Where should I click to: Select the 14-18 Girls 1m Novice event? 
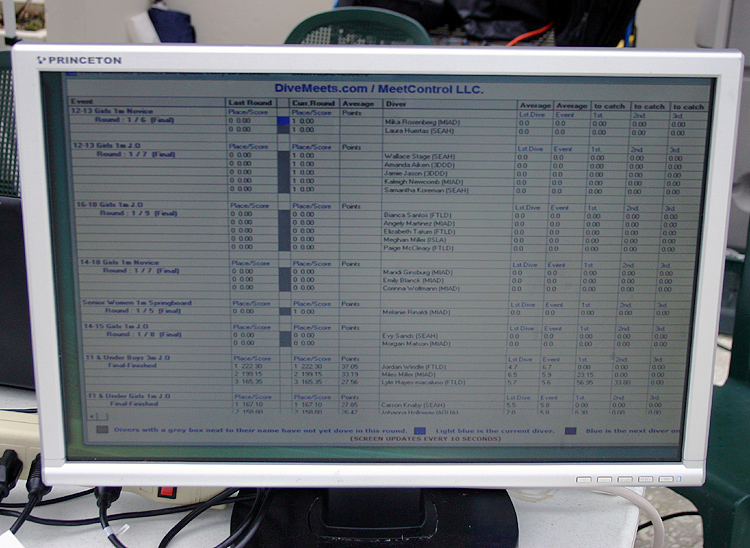[119, 263]
